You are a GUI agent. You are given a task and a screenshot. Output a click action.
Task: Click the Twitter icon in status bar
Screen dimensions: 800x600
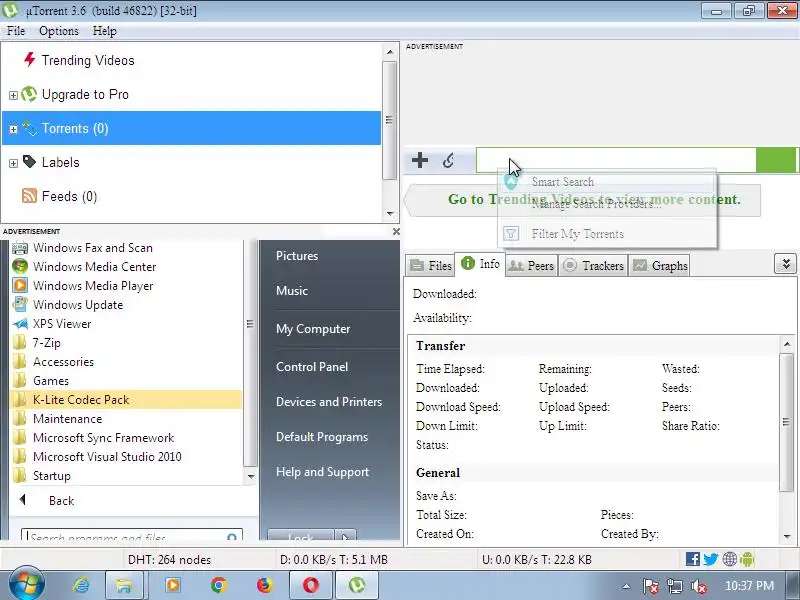pyautogui.click(x=711, y=559)
